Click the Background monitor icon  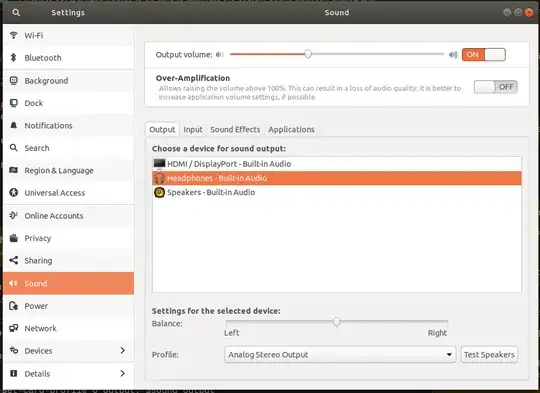click(13, 81)
